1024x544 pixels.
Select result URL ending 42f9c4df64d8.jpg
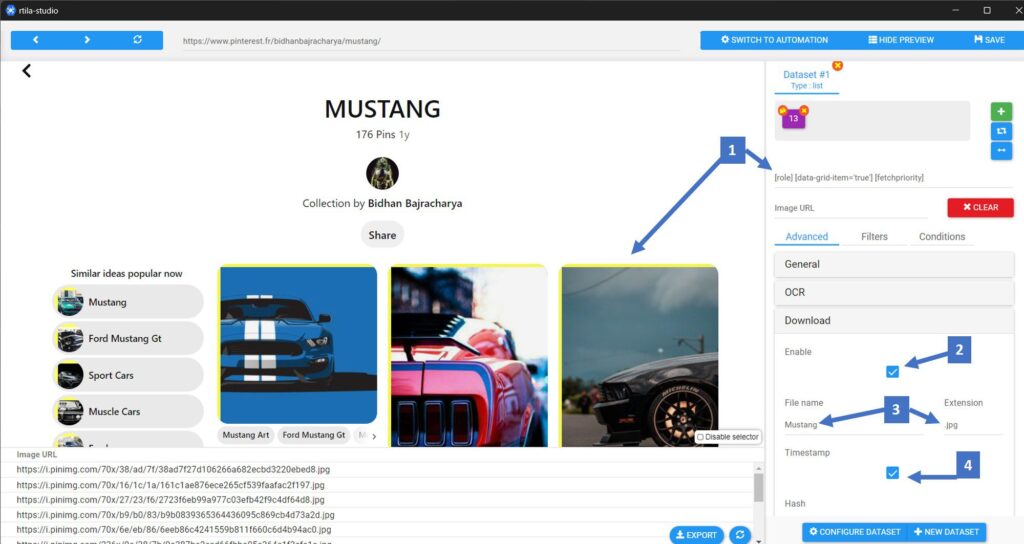(x=170, y=500)
